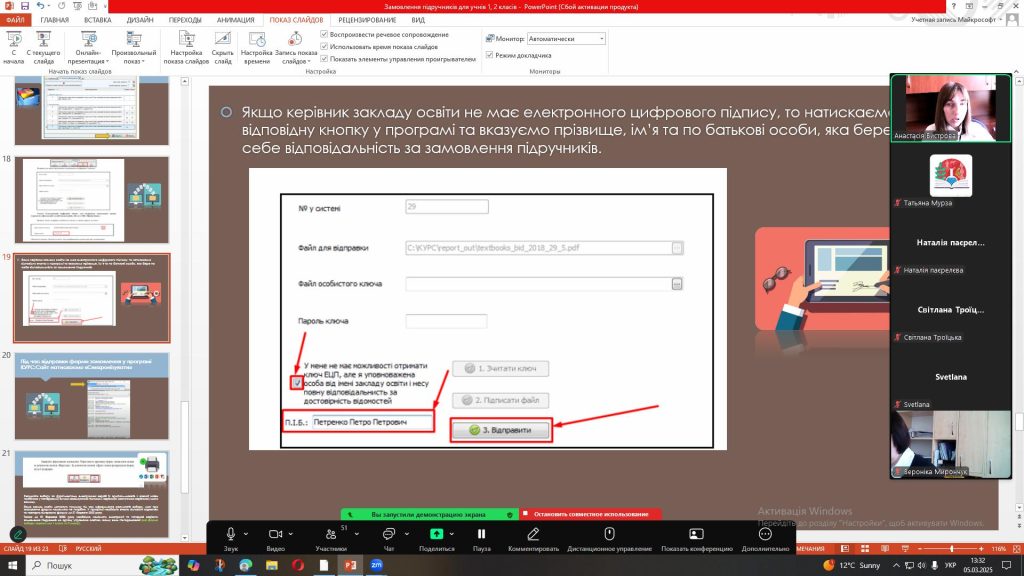Click Zoom Video camera icon

pyautogui.click(x=275, y=534)
